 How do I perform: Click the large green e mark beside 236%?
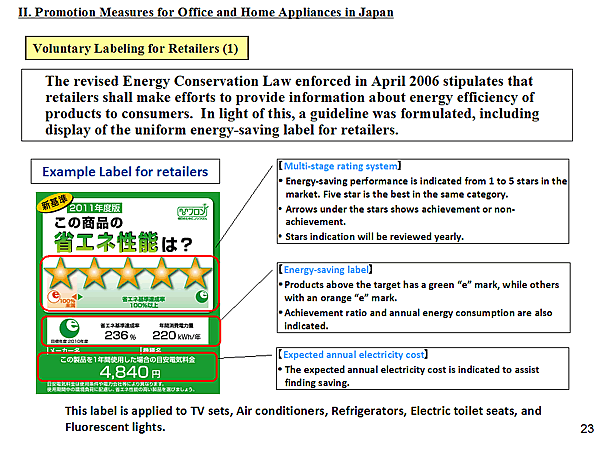click(x=69, y=328)
